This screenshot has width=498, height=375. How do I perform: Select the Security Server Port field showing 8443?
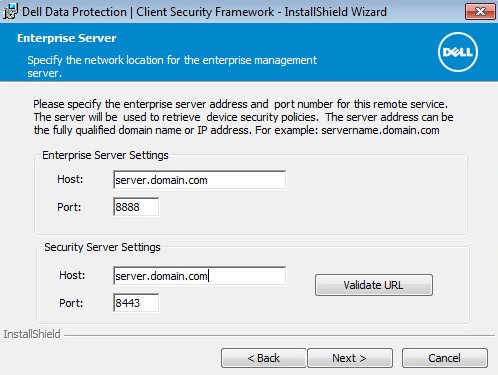(x=136, y=303)
